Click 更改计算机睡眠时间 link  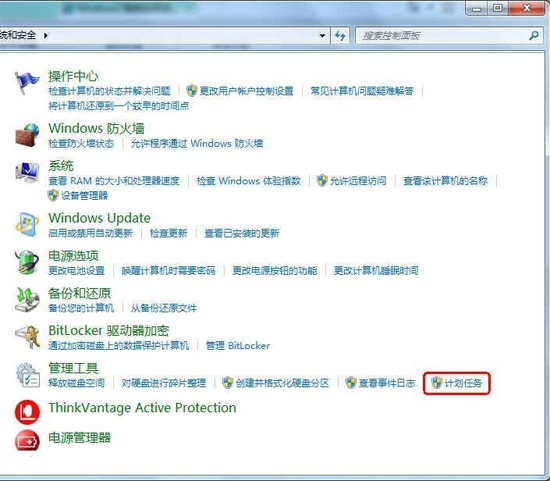point(376,270)
